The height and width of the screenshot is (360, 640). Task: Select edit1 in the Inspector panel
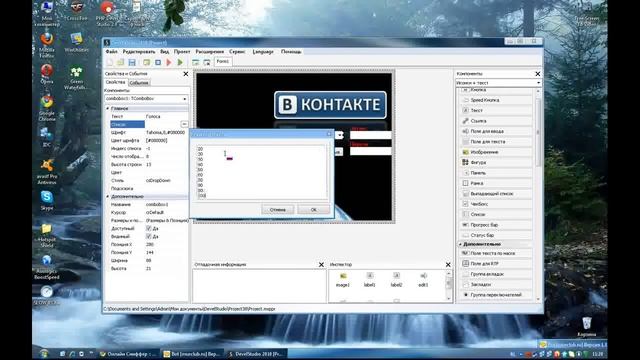click(423, 280)
